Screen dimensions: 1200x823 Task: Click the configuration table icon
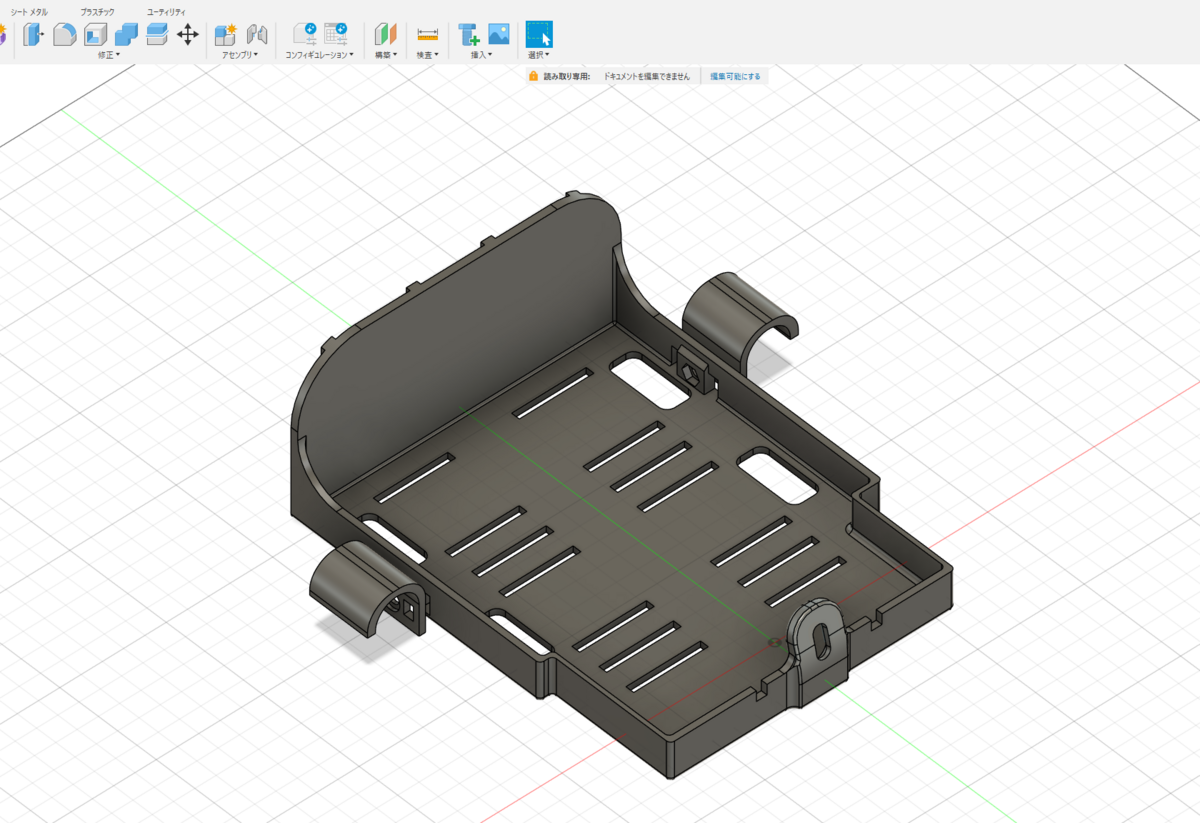pos(337,34)
